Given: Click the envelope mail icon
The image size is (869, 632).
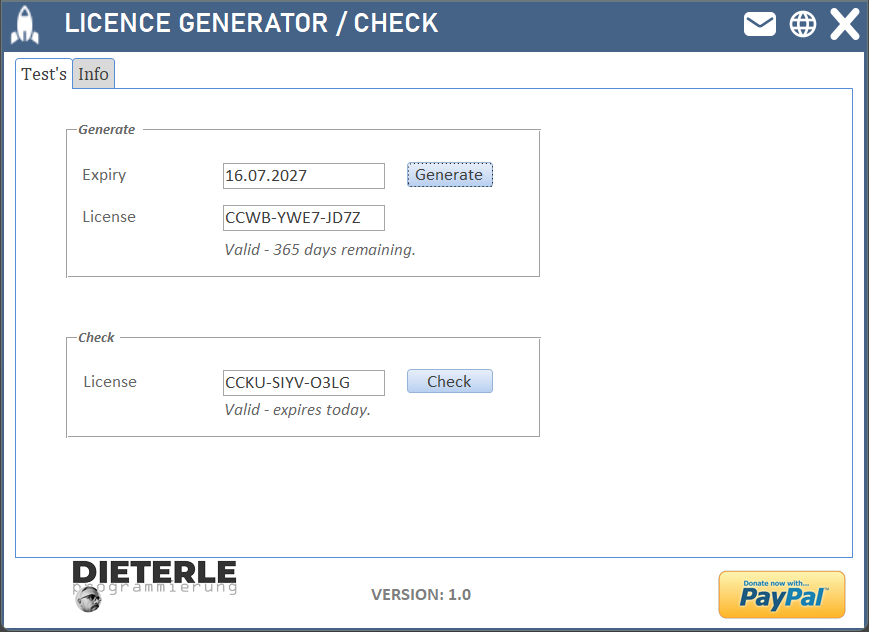Looking at the screenshot, I should click(x=759, y=24).
